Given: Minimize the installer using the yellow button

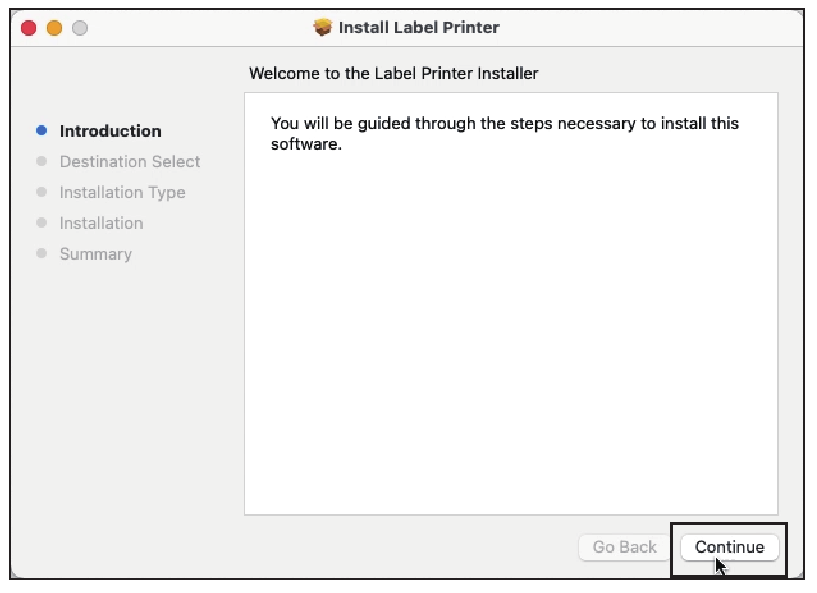Looking at the screenshot, I should 54,28.
